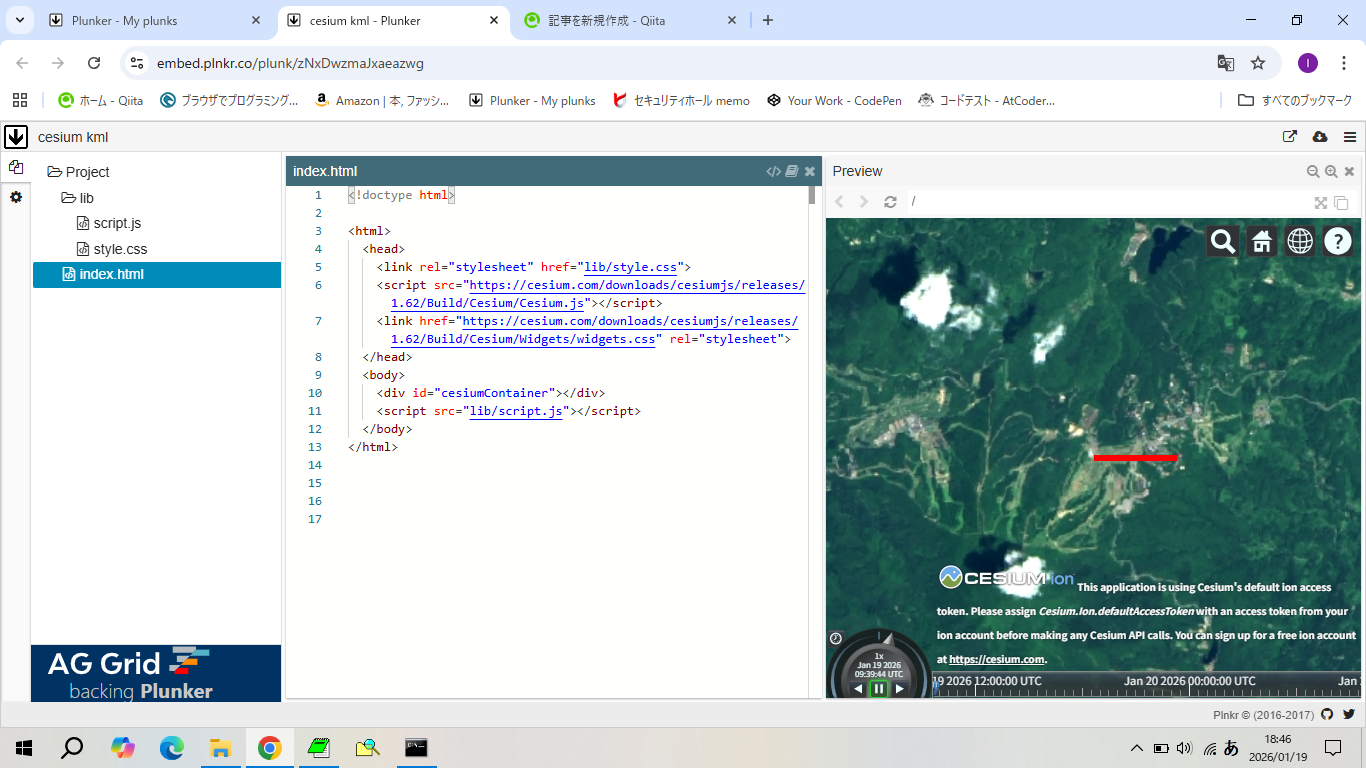Image resolution: width=1366 pixels, height=768 pixels.
Task: Expand preview to fullscreen
Action: (x=1321, y=202)
